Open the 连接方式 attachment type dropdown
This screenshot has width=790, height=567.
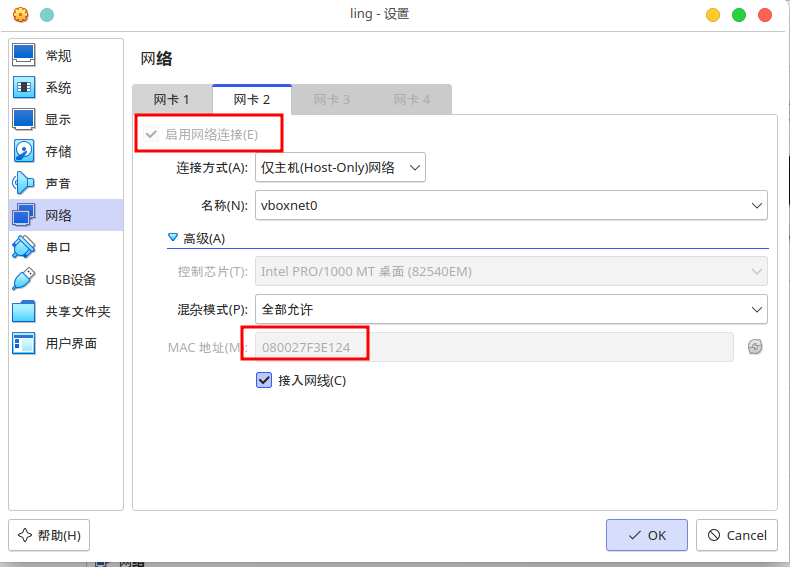point(340,168)
